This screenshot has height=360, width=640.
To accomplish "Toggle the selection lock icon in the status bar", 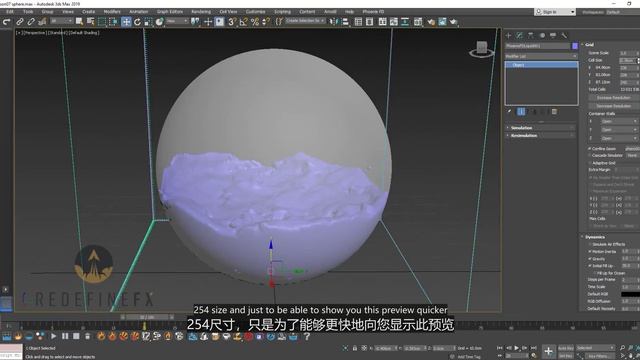I will click(x=355, y=348).
